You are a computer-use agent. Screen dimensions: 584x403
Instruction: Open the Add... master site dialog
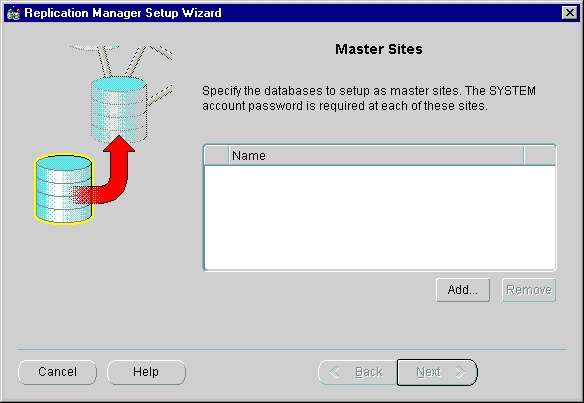[x=463, y=290]
